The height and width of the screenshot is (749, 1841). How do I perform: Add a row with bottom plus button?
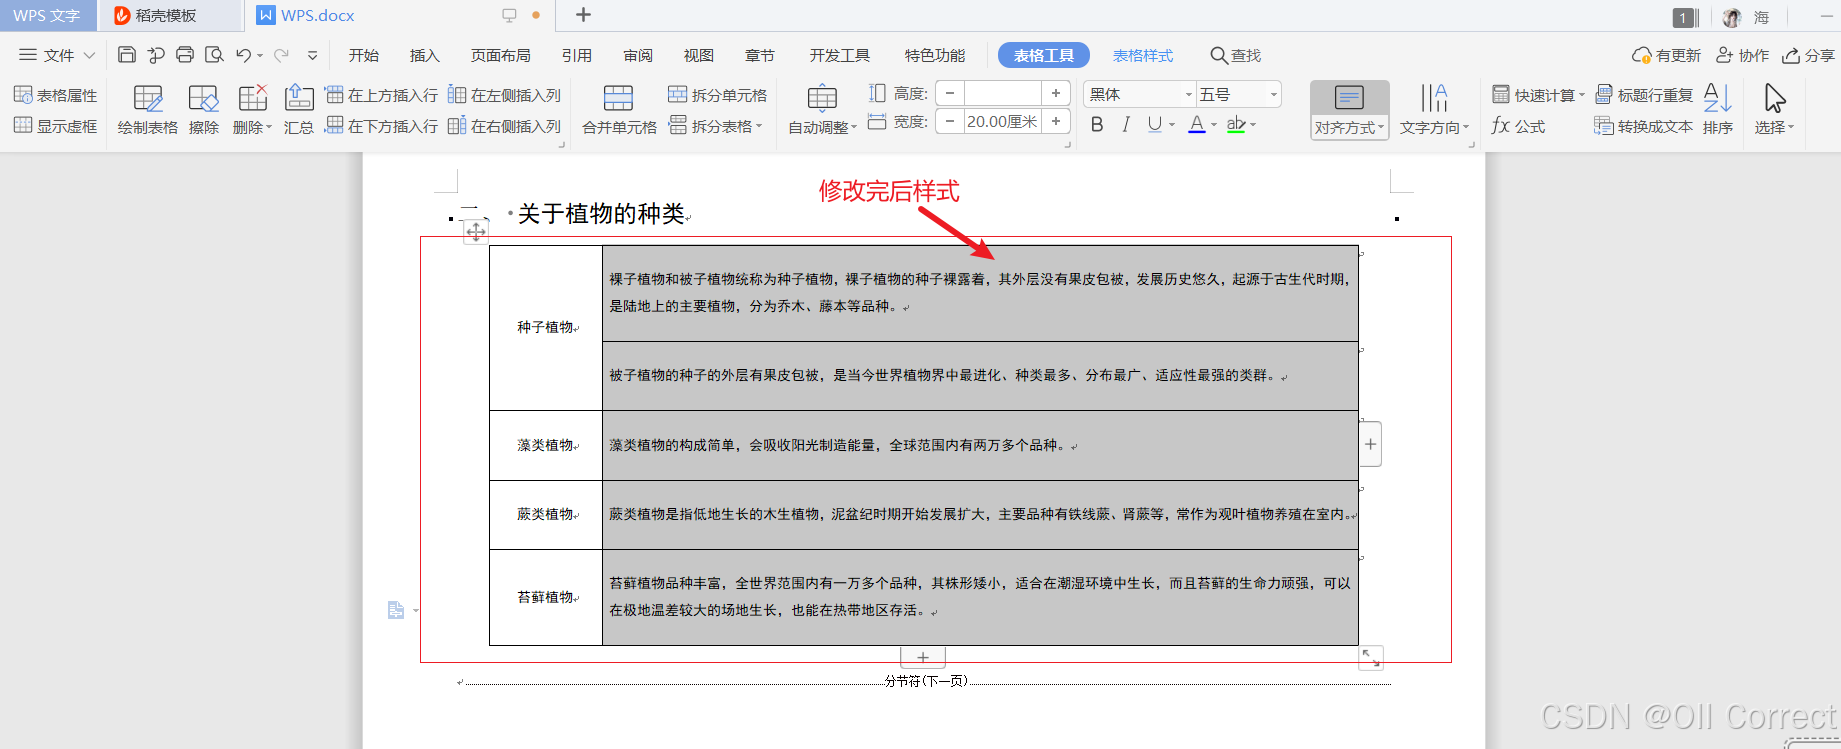[x=923, y=657]
